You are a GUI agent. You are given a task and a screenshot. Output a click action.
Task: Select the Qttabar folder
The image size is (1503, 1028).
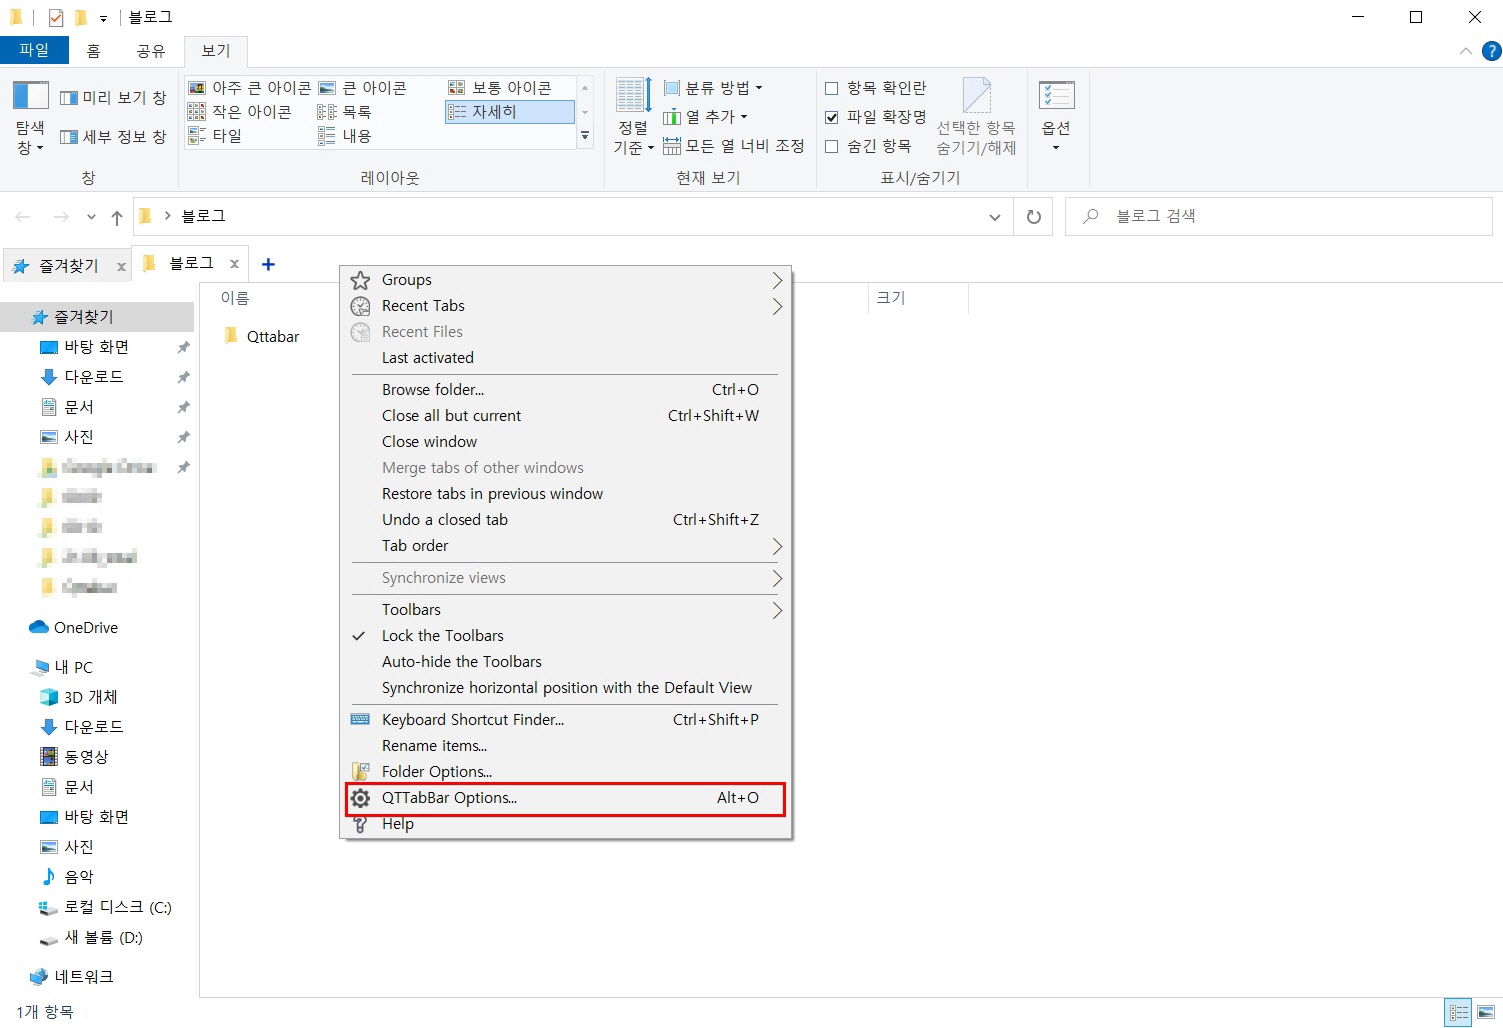click(x=263, y=337)
